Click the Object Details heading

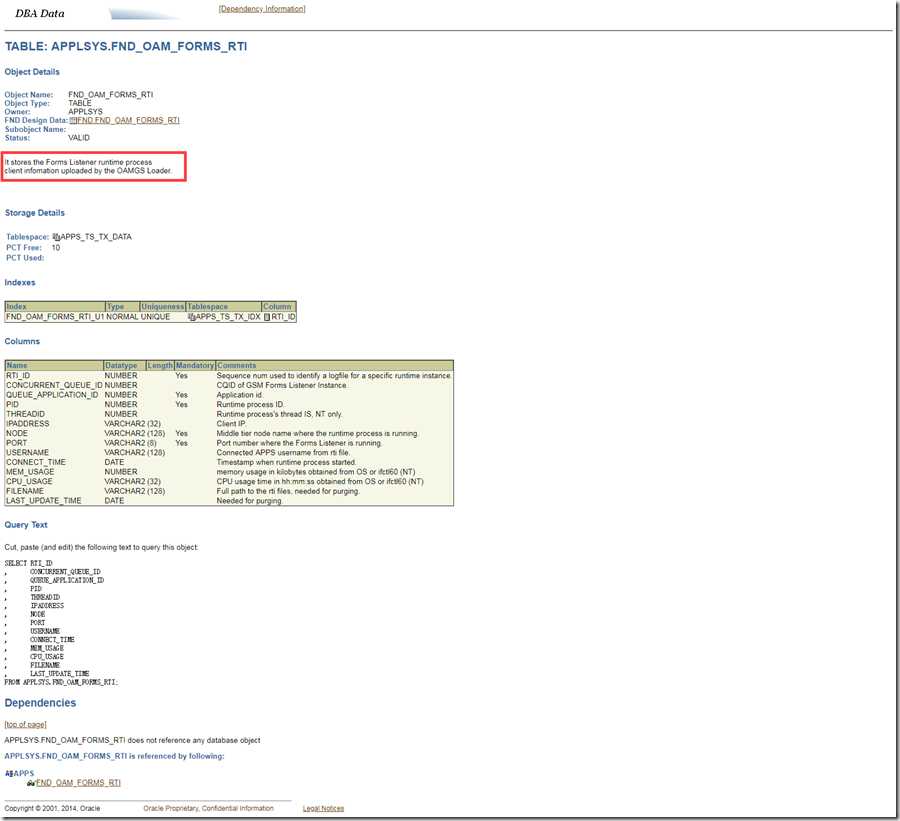pos(32,72)
